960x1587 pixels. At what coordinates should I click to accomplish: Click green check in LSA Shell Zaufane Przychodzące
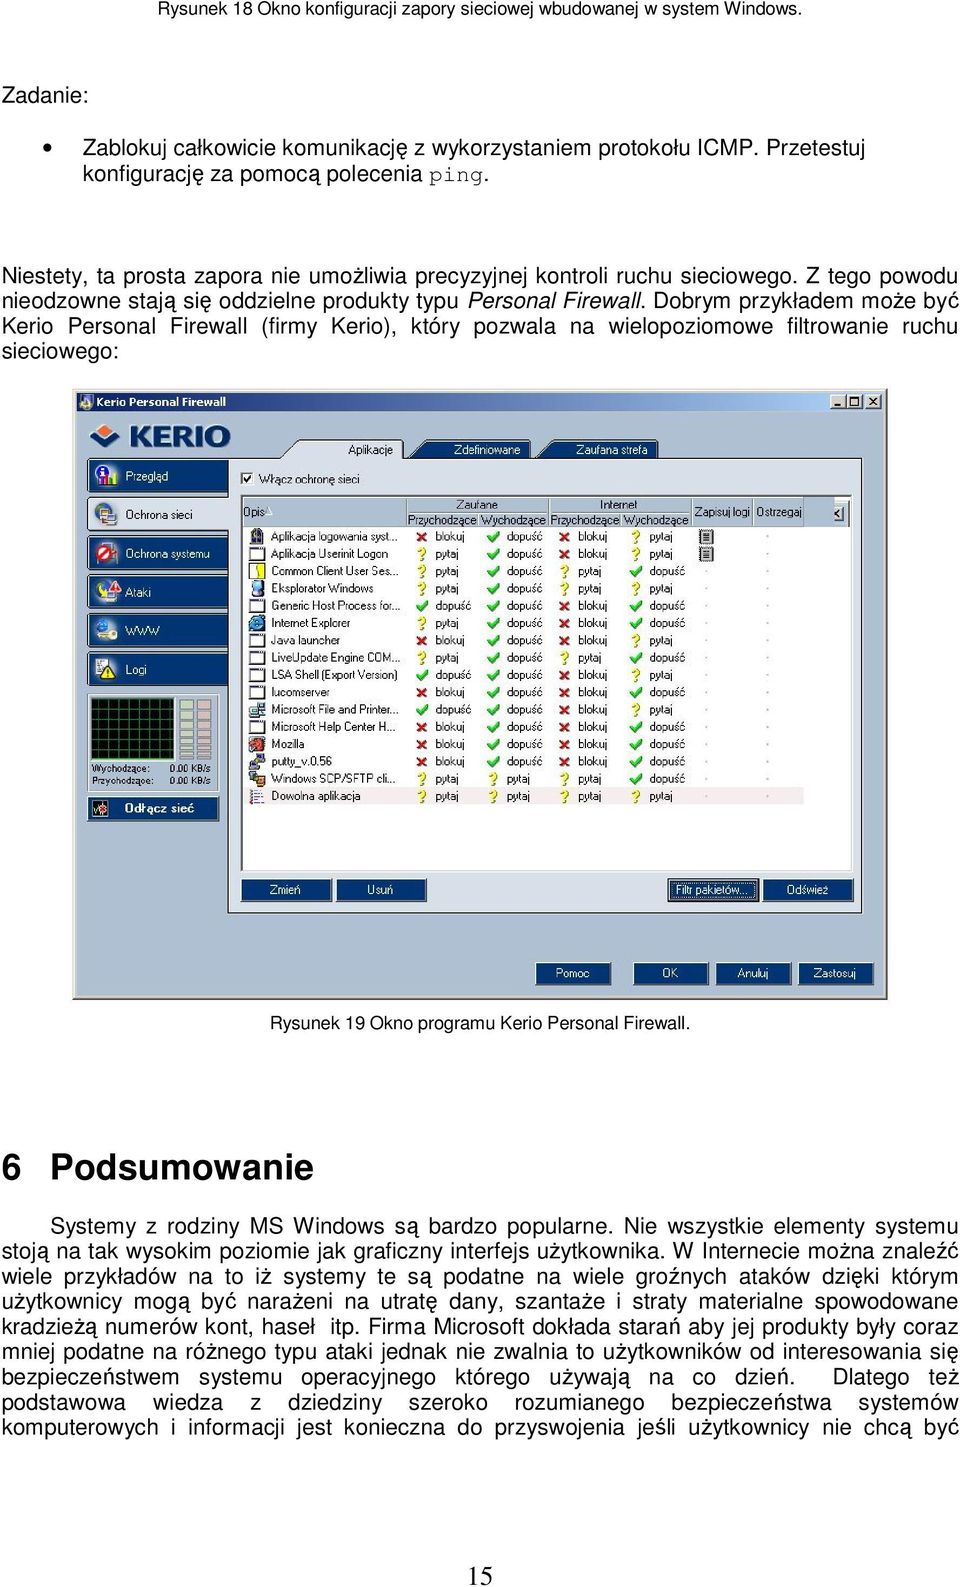(422, 676)
